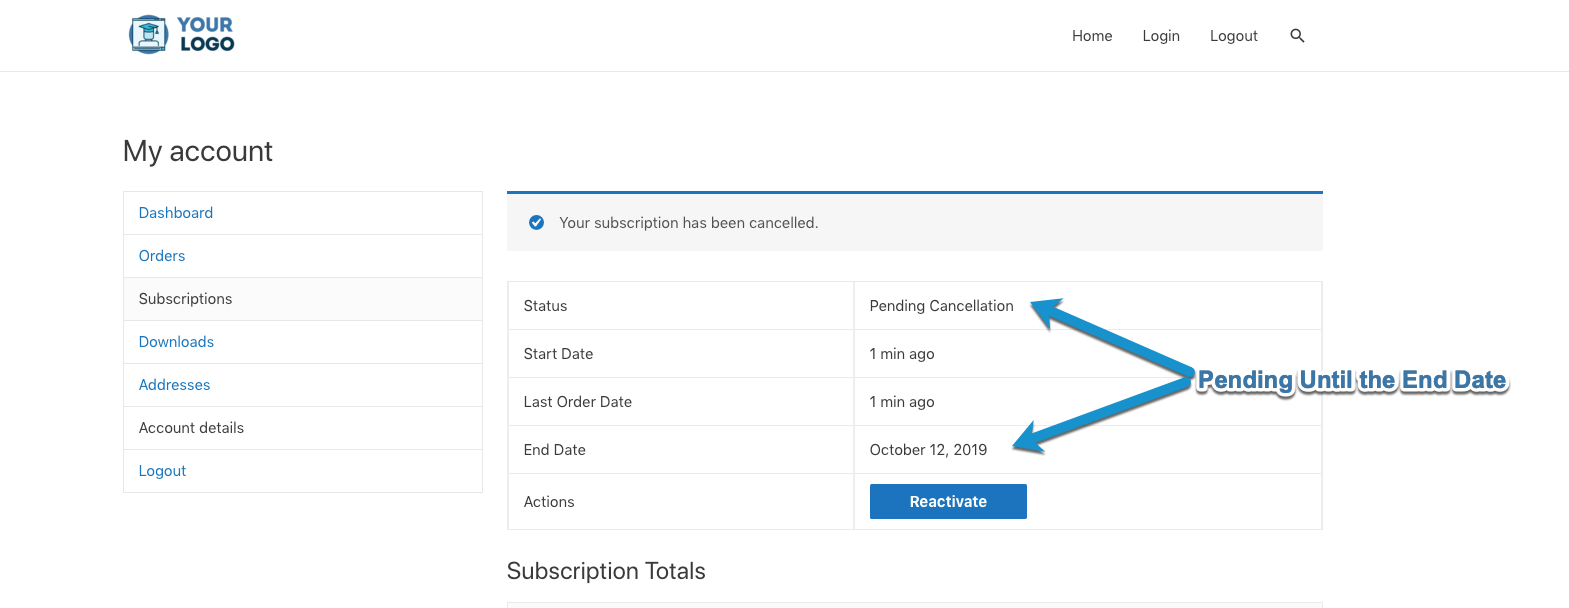1569x608 pixels.
Task: Go to the Dashboard account page
Action: pyautogui.click(x=176, y=213)
